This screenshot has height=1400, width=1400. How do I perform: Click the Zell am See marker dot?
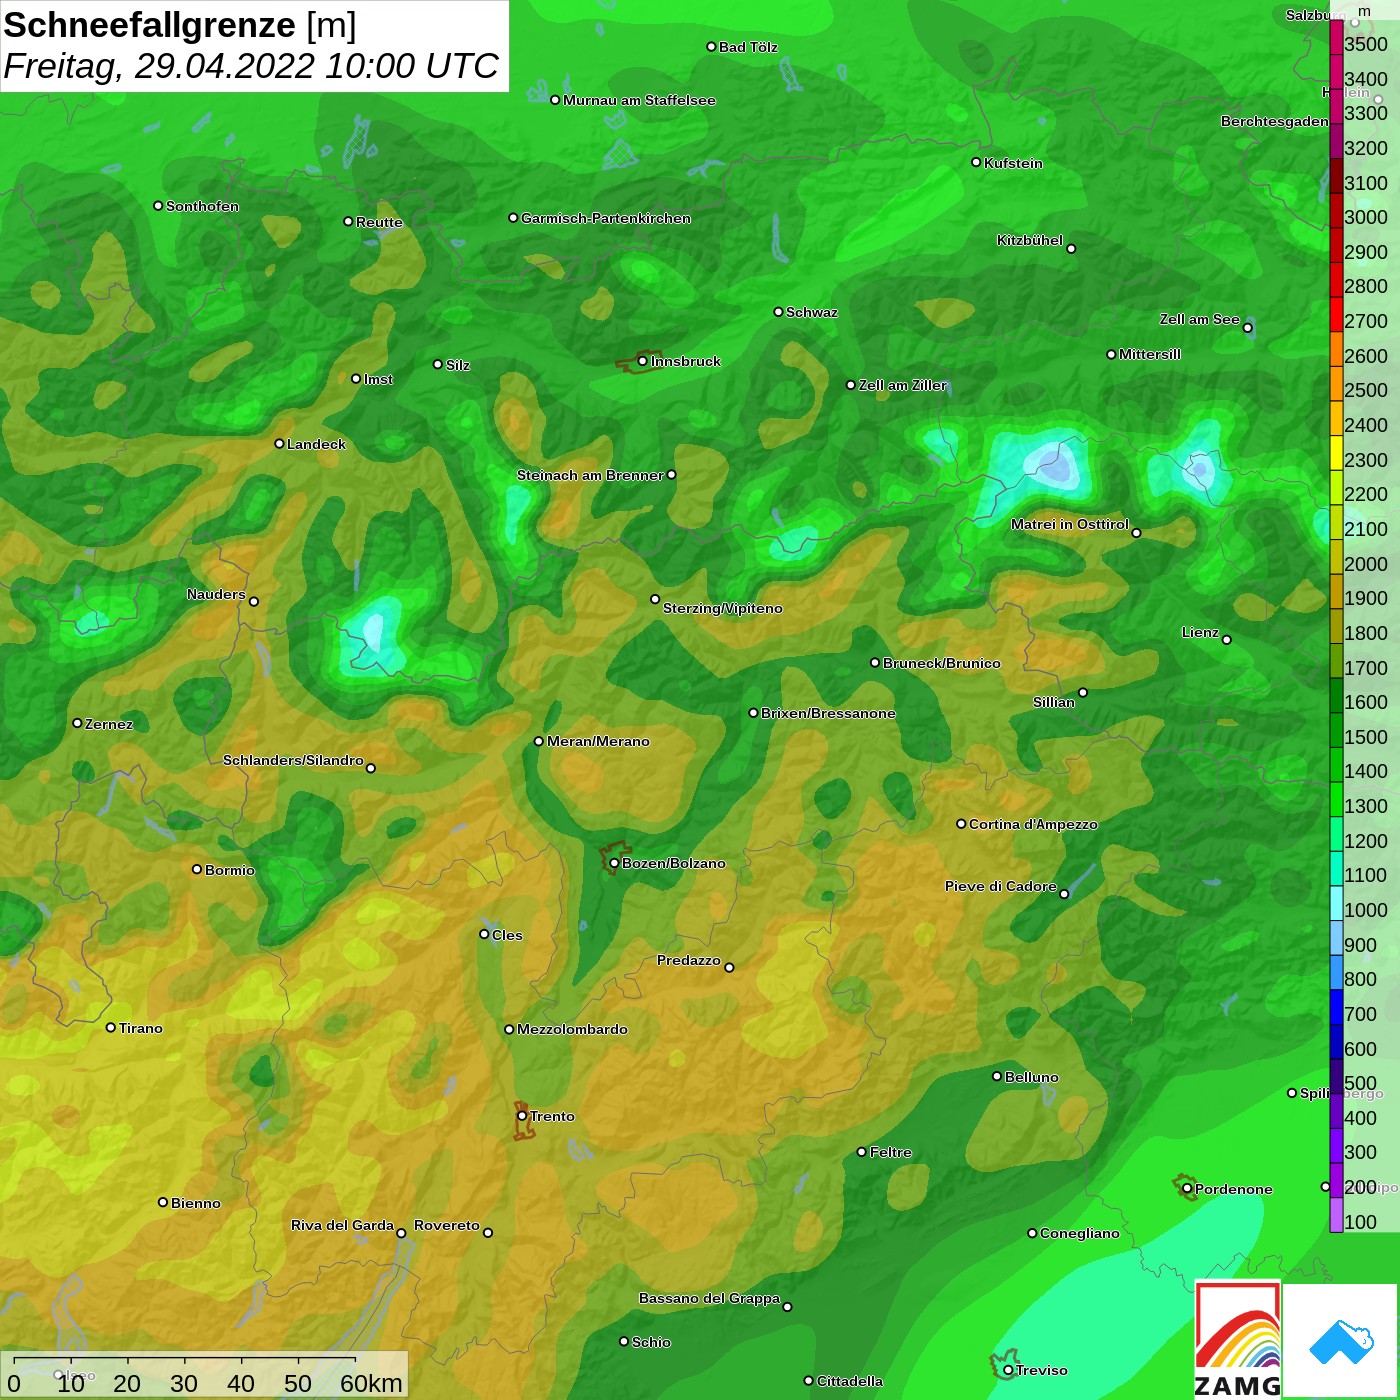[1247, 327]
